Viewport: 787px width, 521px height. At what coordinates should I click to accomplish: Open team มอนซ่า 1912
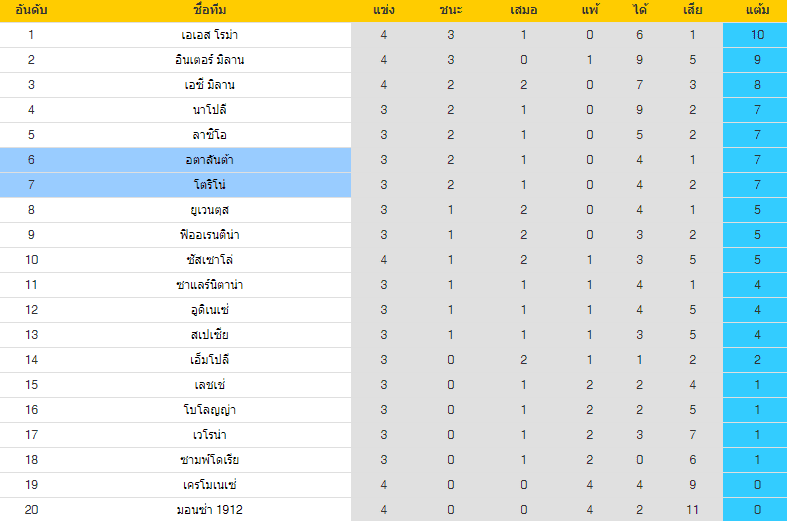210,510
